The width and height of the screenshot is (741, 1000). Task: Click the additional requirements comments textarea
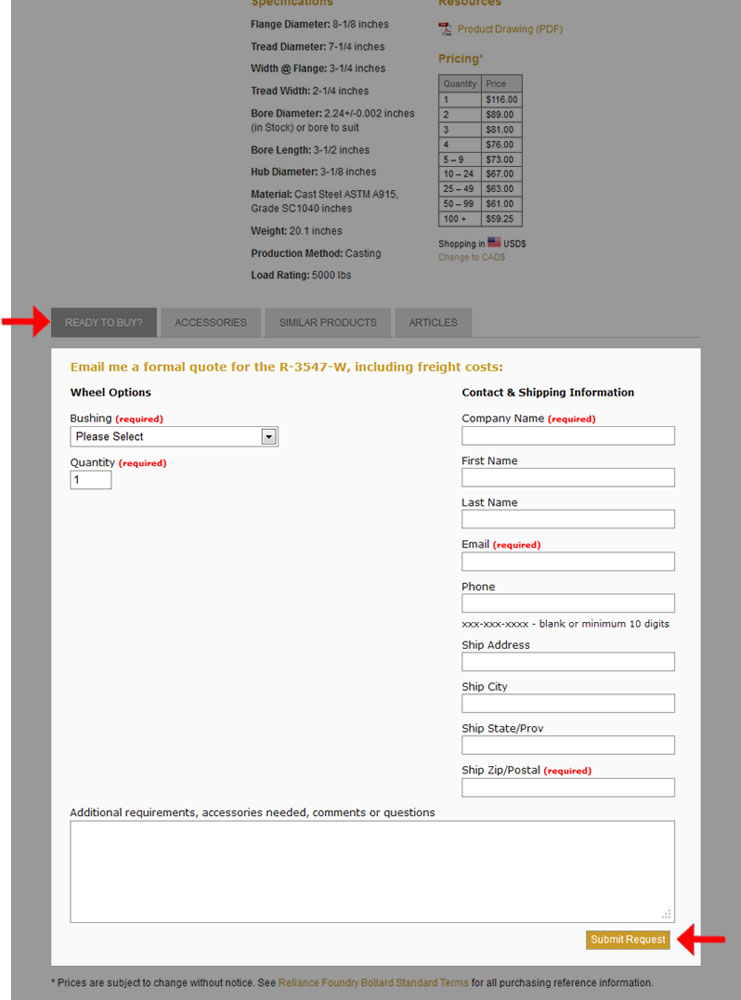(x=372, y=872)
